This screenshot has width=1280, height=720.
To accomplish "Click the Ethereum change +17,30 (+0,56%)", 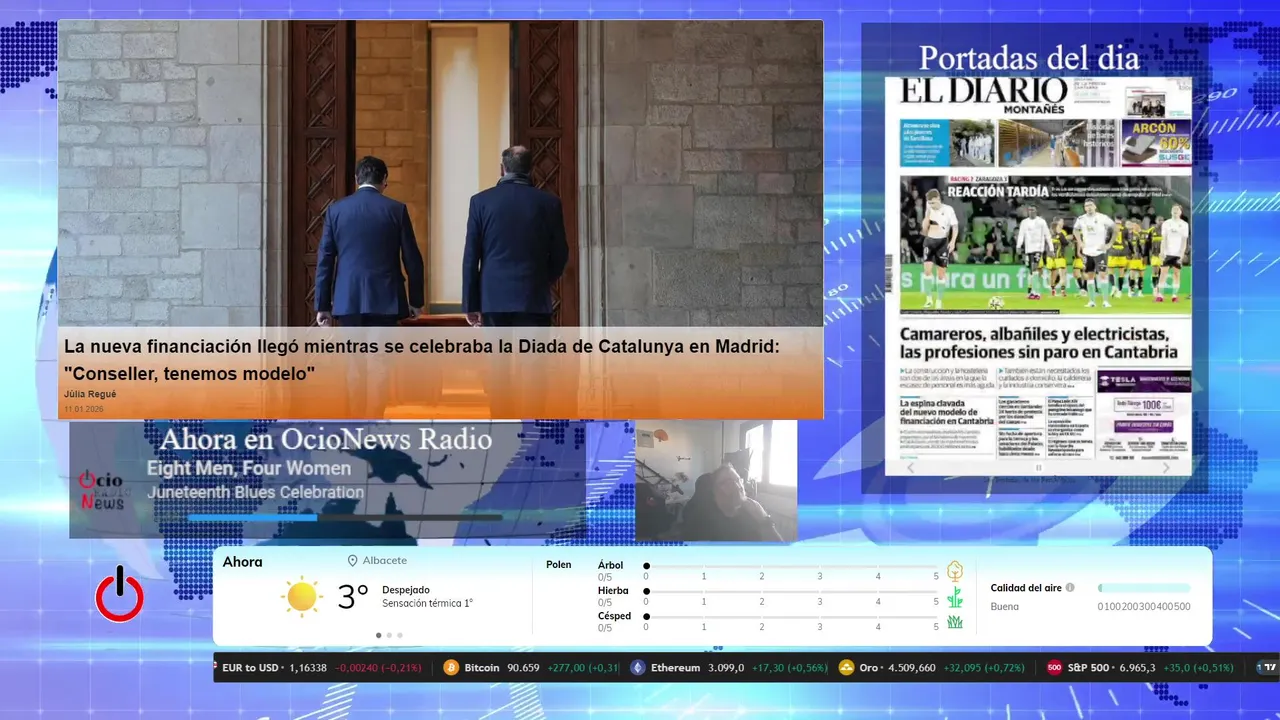I will [790, 668].
